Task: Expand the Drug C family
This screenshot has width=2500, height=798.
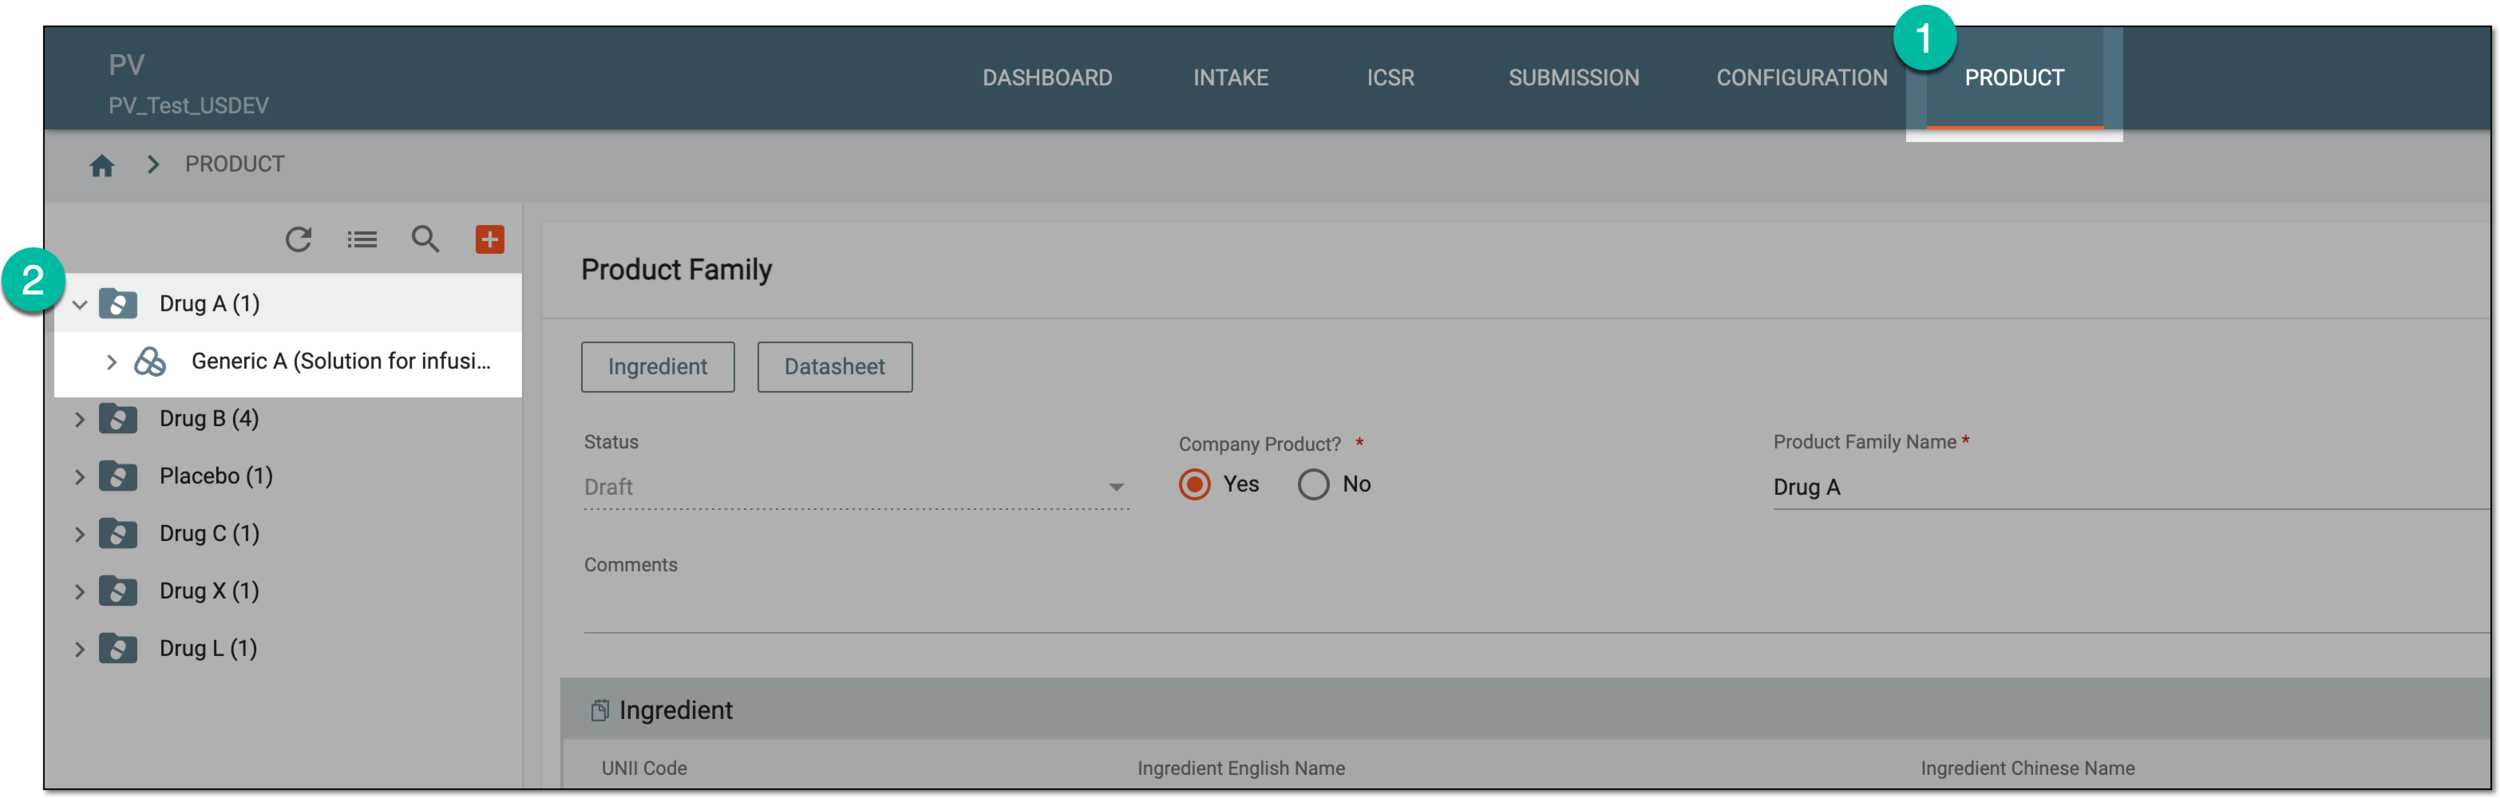Action: pos(80,534)
